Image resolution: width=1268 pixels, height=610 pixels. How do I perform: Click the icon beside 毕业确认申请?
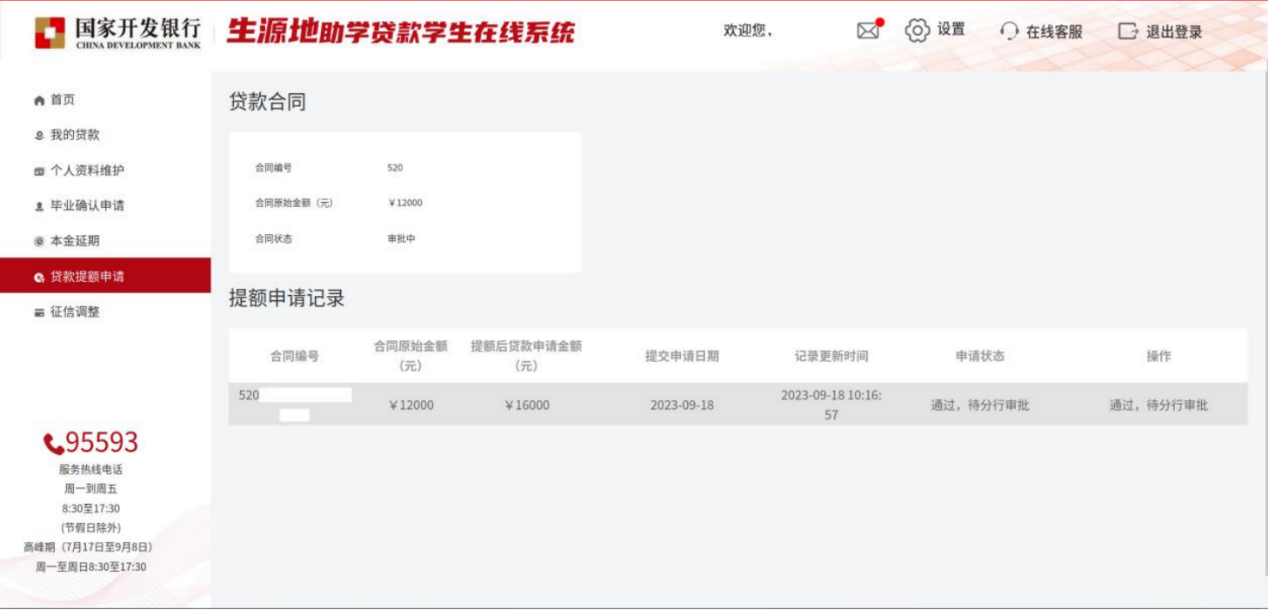39,206
